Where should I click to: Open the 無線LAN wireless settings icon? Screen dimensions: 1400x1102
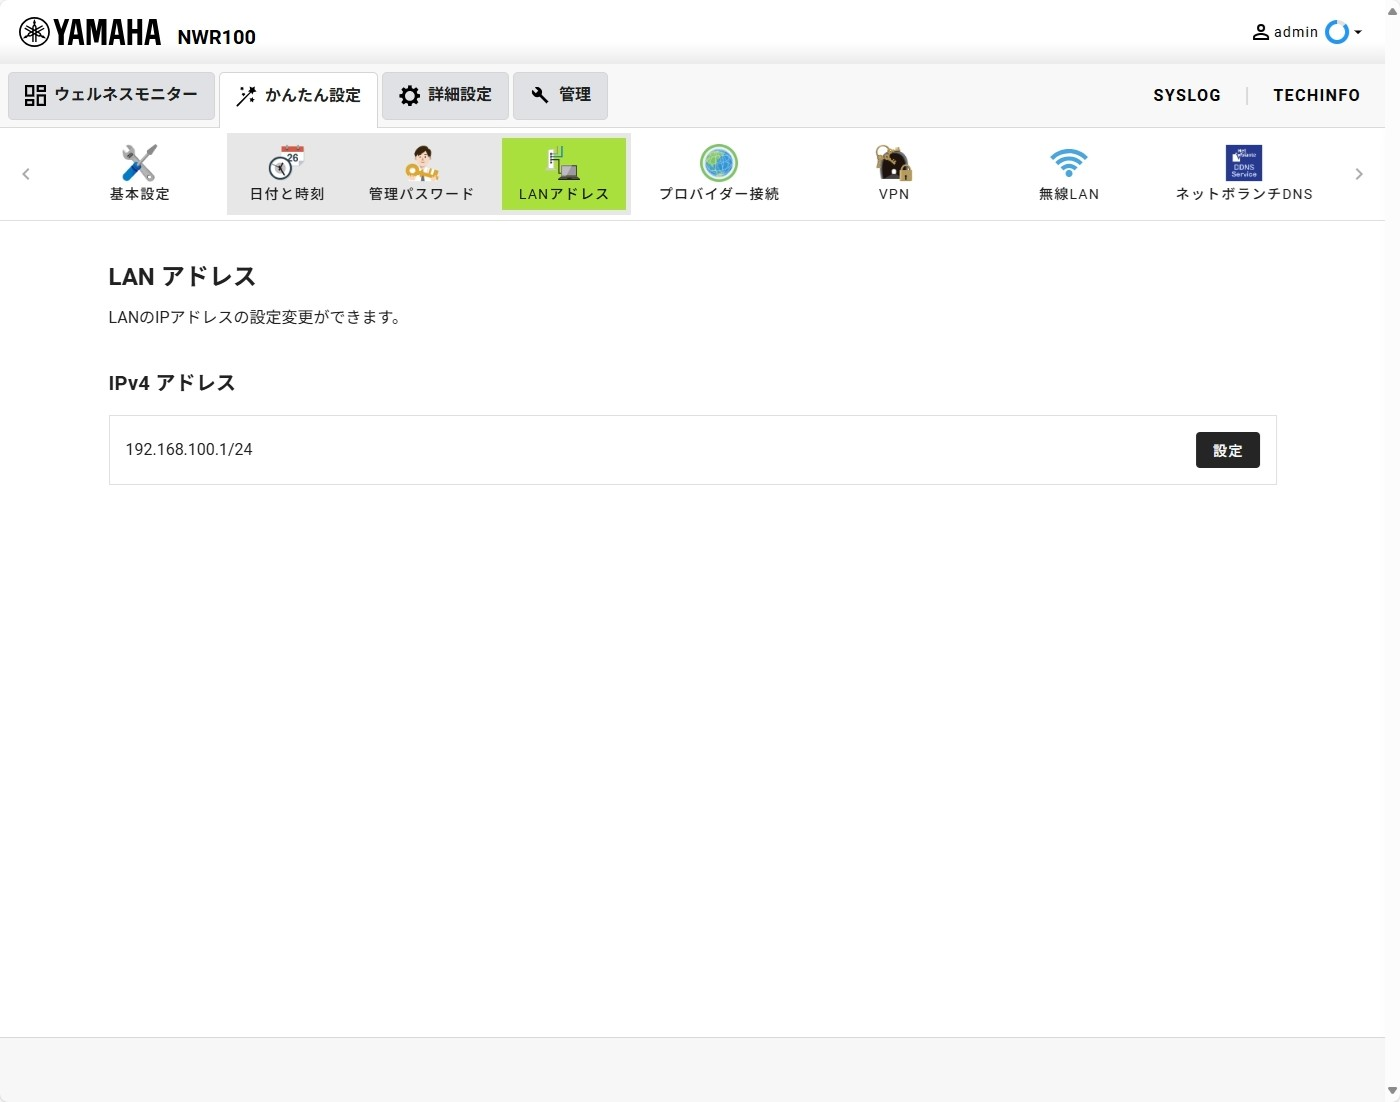(x=1068, y=172)
